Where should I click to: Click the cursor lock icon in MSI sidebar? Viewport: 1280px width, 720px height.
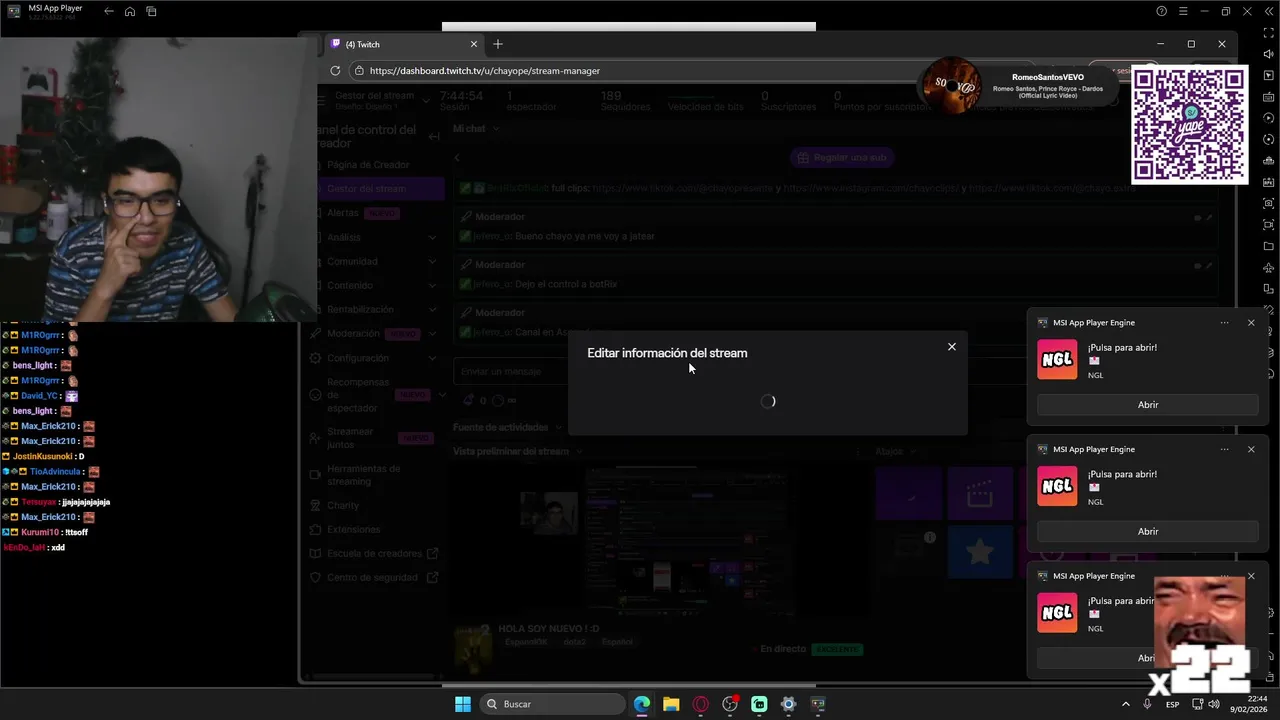click(x=1269, y=76)
